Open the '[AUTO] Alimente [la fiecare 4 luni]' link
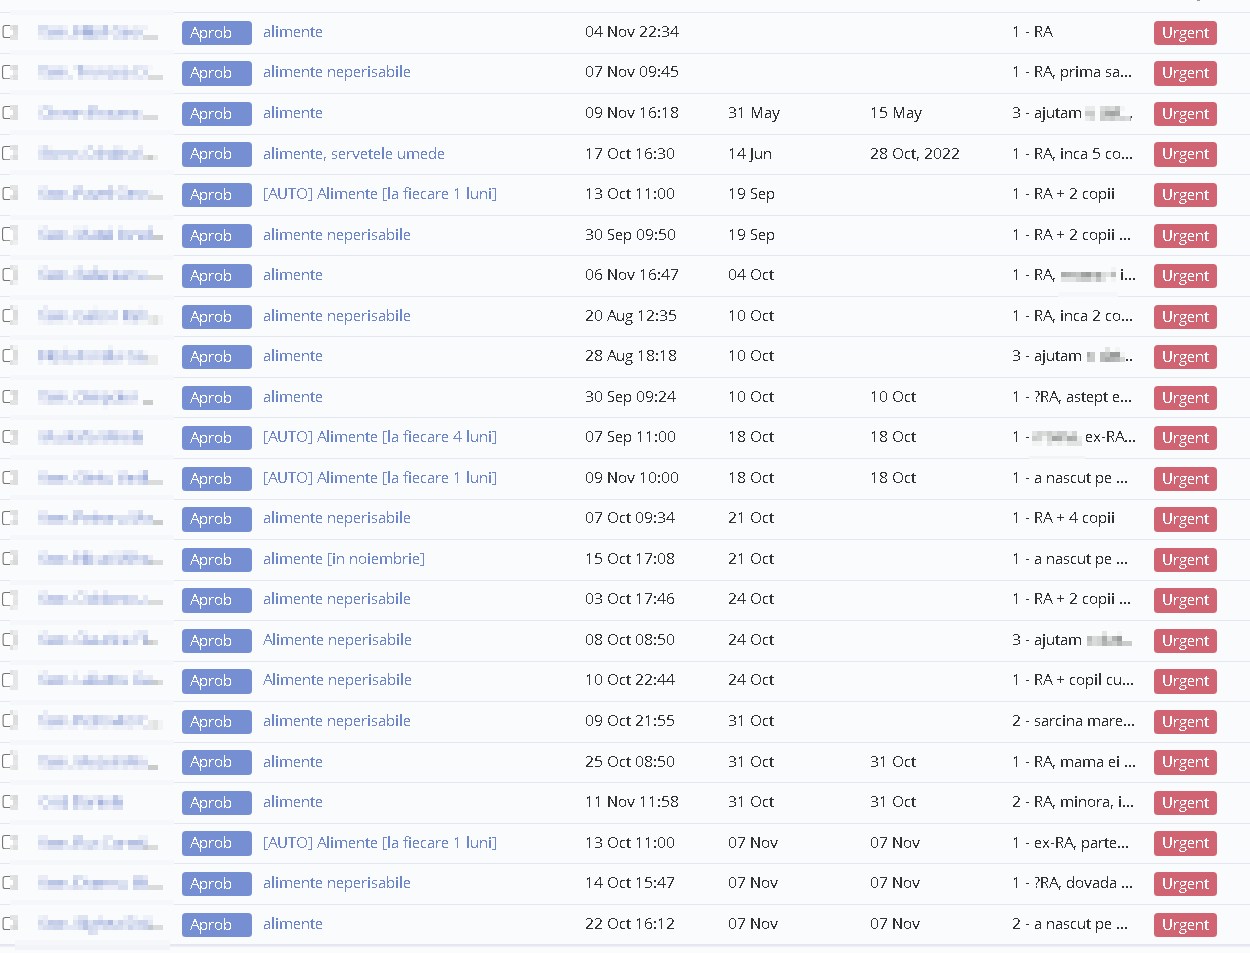Image resolution: width=1250 pixels, height=953 pixels. click(x=379, y=437)
